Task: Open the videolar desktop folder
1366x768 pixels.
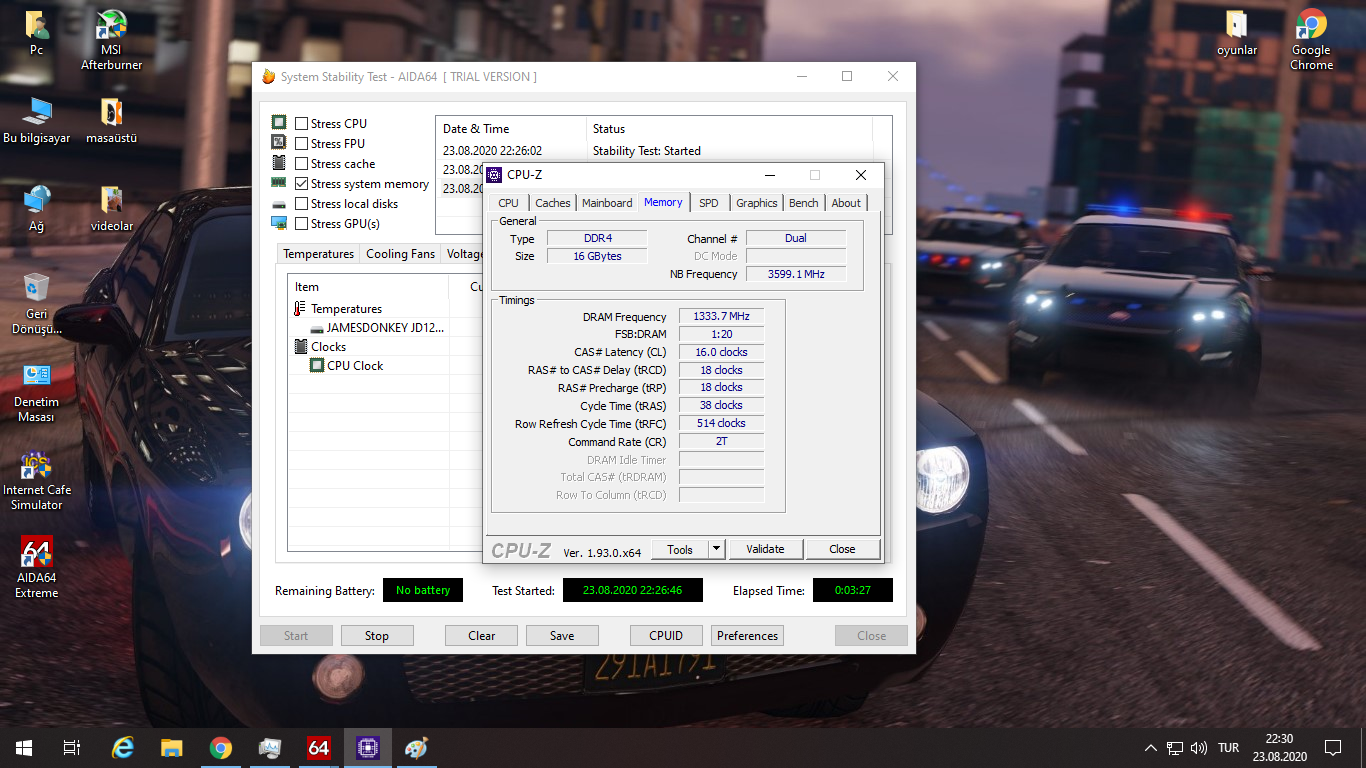Action: [x=111, y=208]
